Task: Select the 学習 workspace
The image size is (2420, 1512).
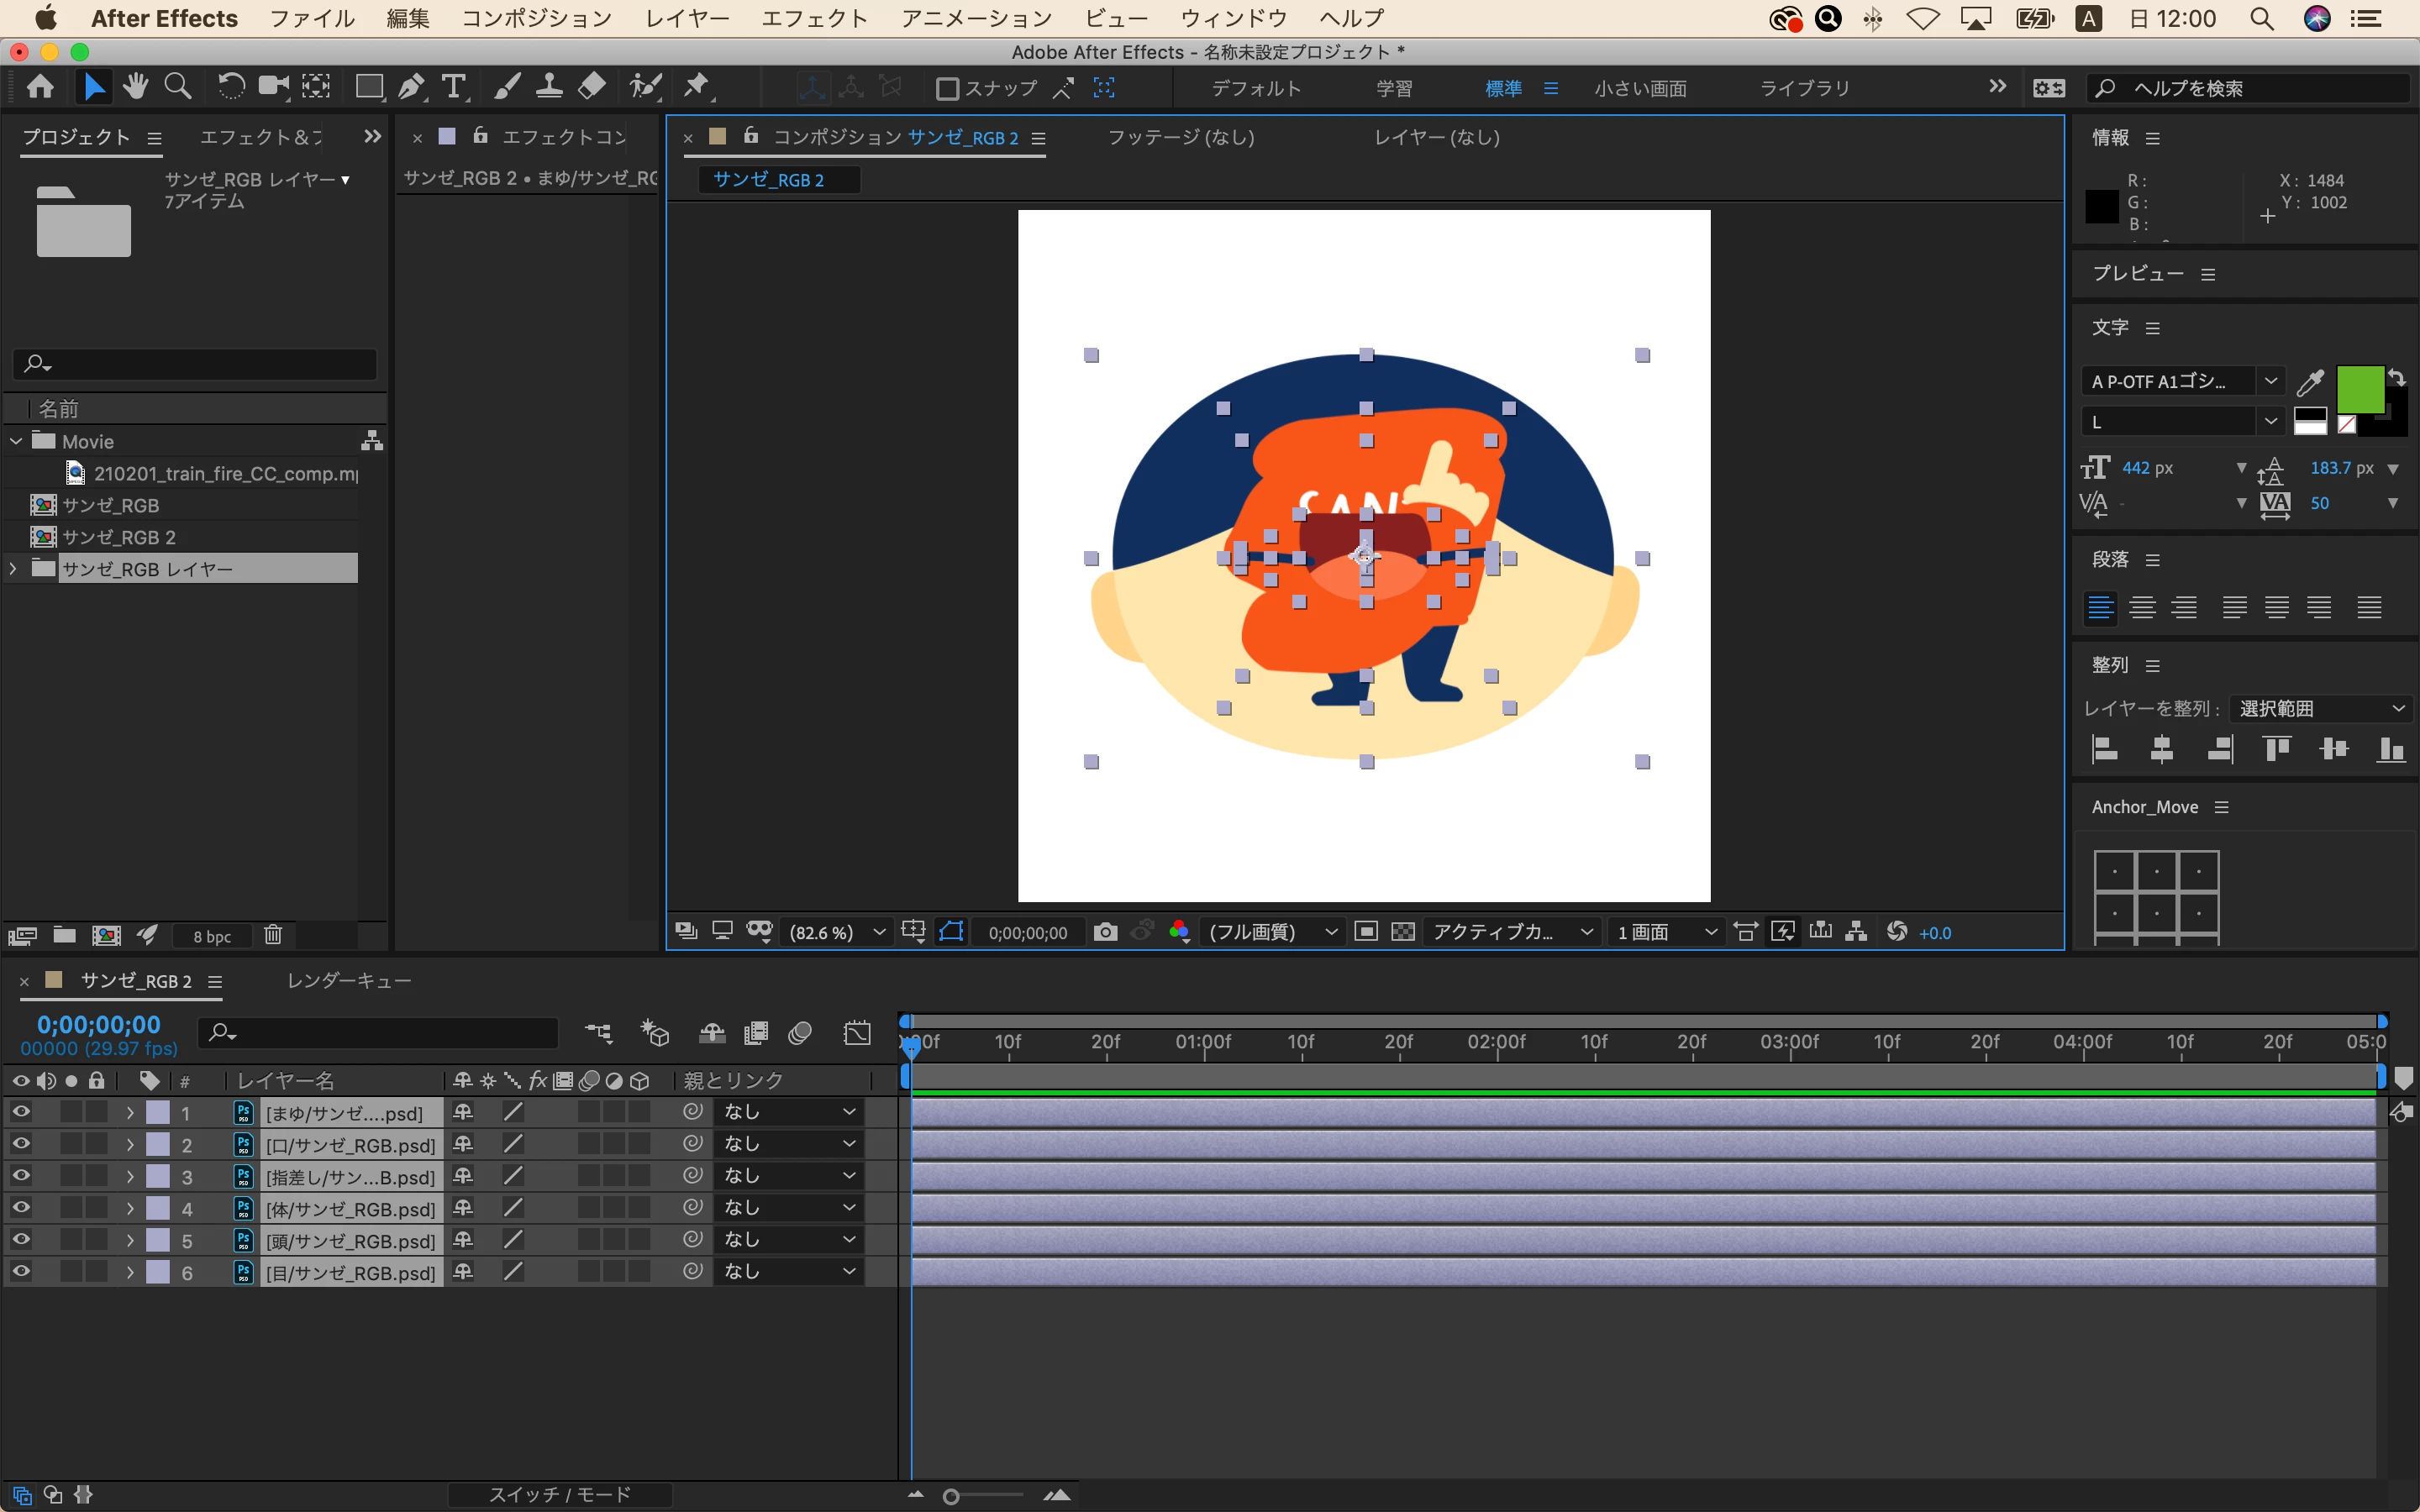Action: click(1394, 89)
